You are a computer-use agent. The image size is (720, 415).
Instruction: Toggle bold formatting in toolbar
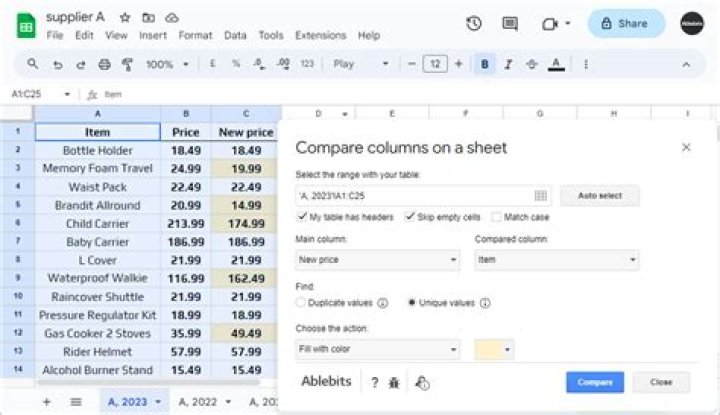485,64
